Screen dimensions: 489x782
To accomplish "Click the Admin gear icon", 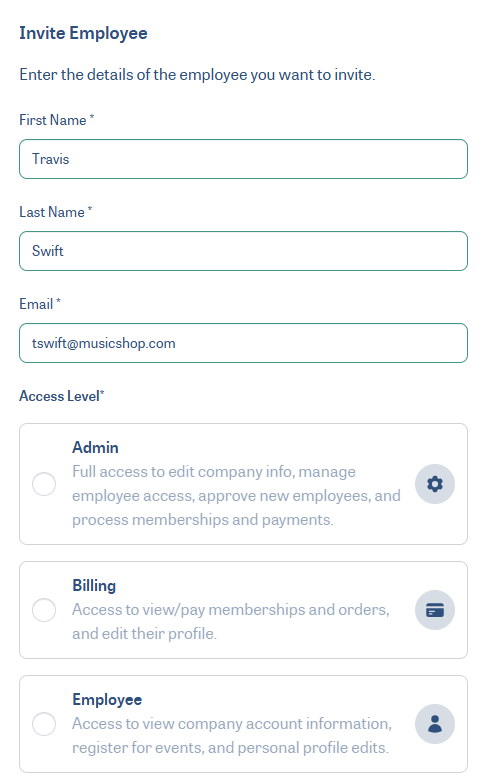I will pos(435,484).
